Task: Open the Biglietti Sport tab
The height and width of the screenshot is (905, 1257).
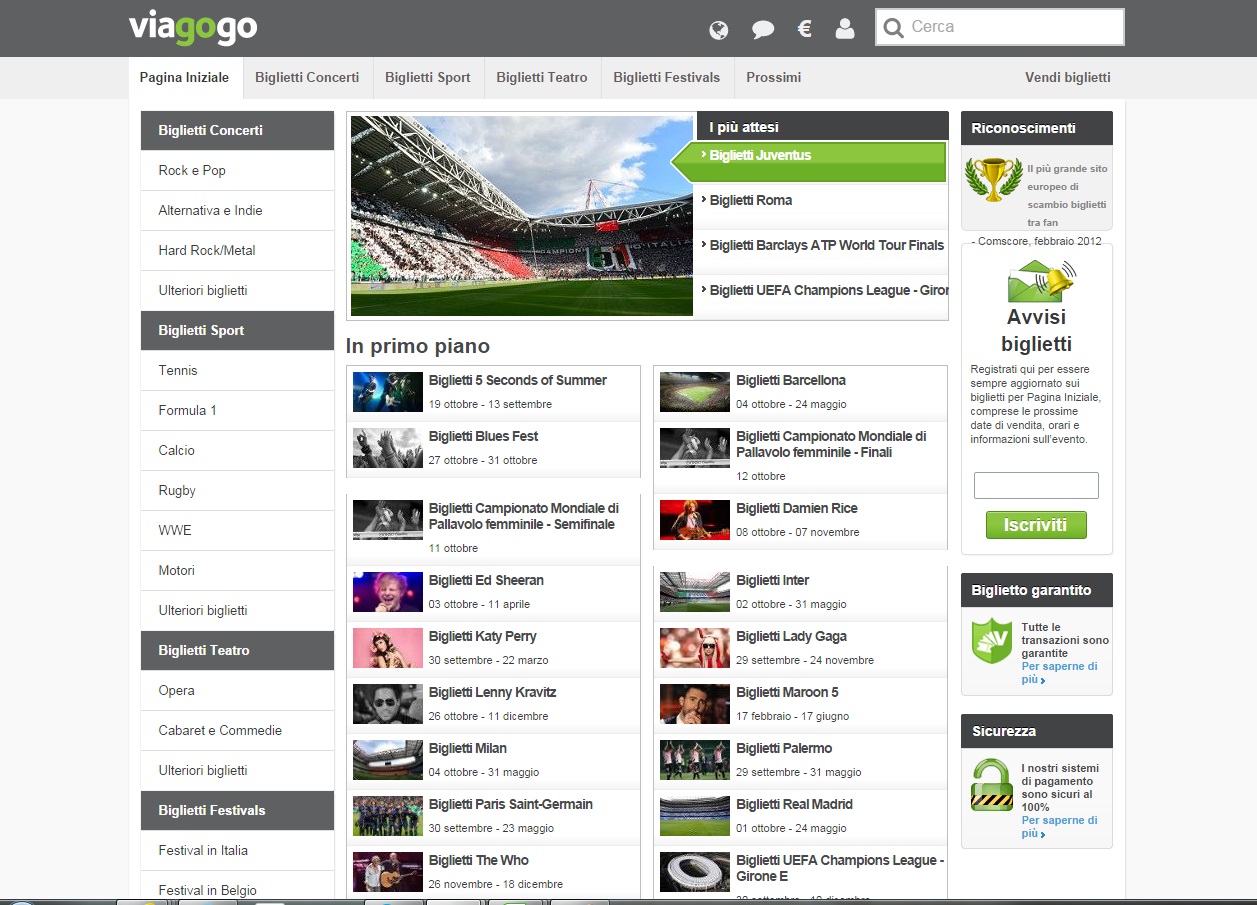Action: pos(428,77)
